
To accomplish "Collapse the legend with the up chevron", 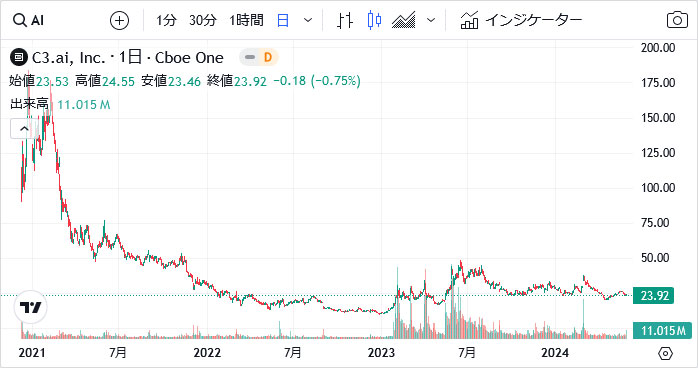I will point(24,129).
